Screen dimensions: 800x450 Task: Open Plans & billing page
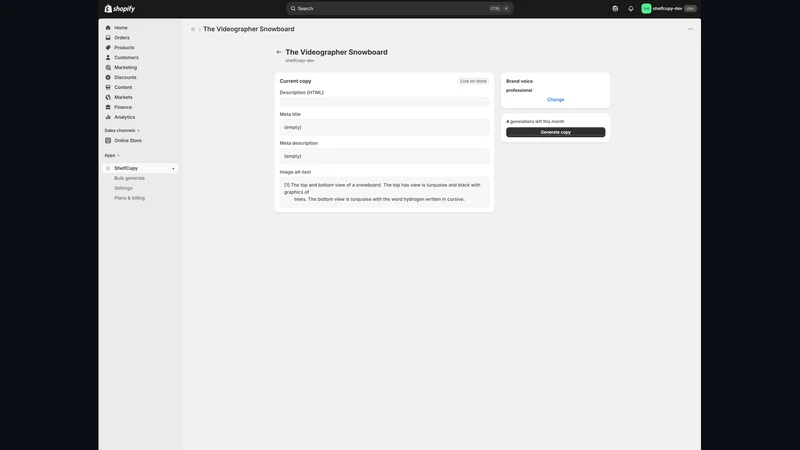coord(130,198)
